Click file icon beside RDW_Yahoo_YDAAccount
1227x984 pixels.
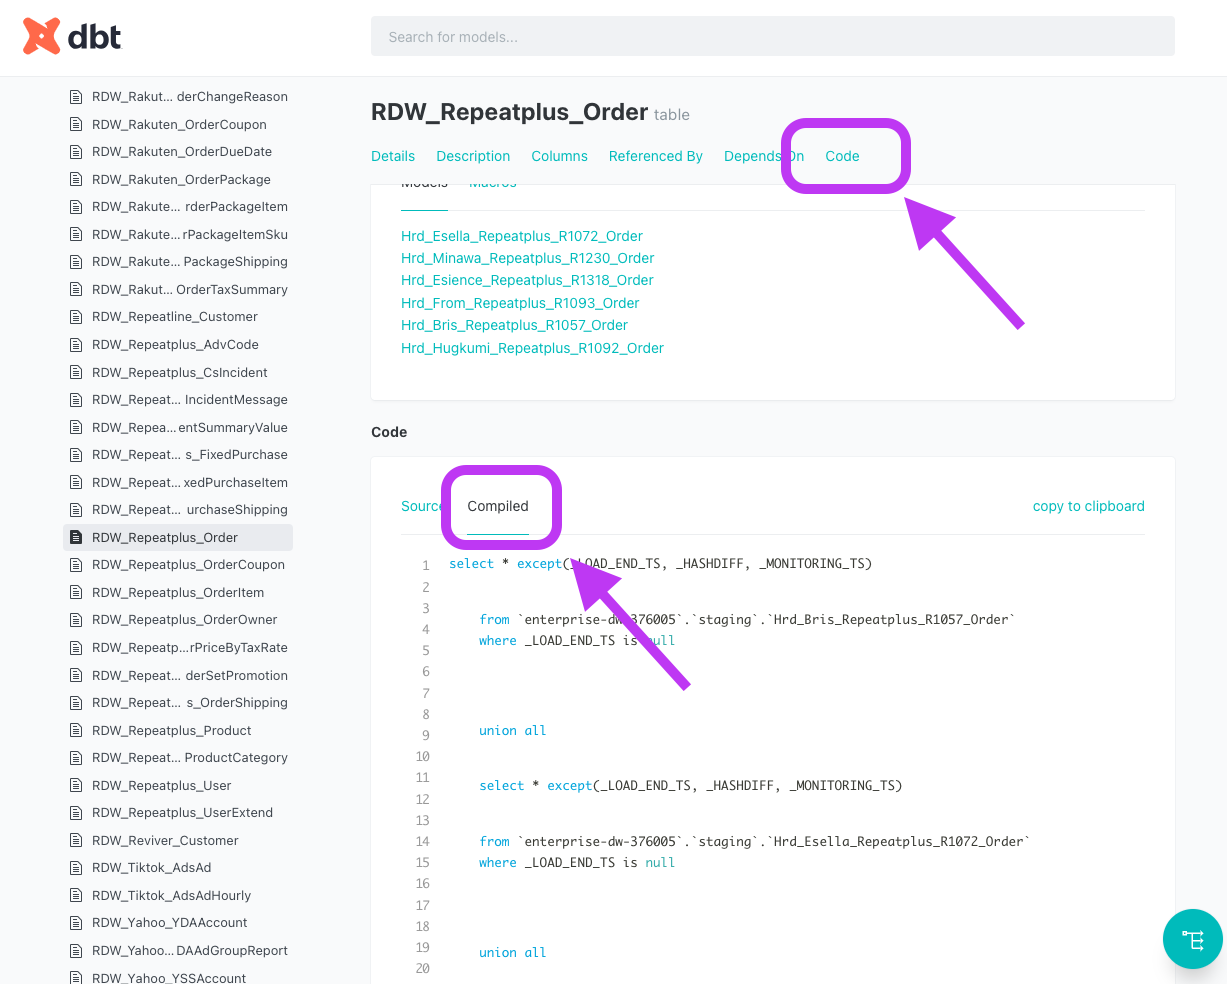[76, 923]
